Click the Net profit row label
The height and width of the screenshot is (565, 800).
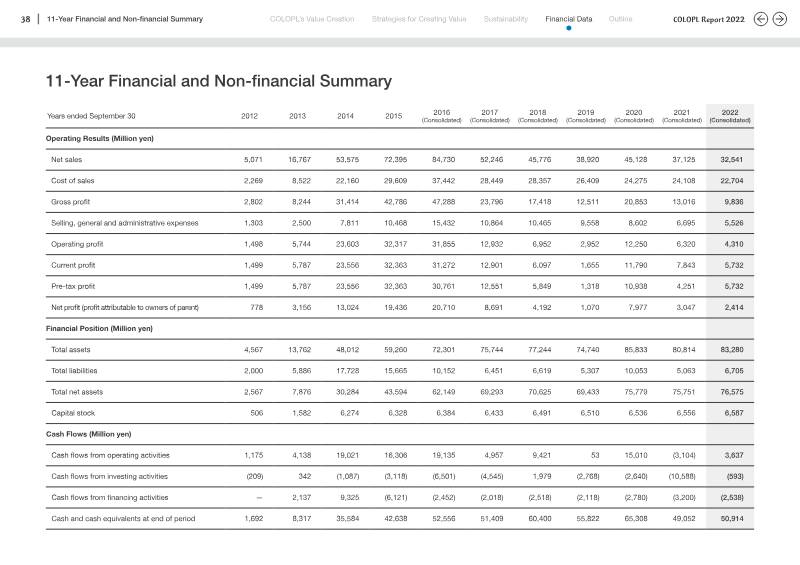(125, 307)
